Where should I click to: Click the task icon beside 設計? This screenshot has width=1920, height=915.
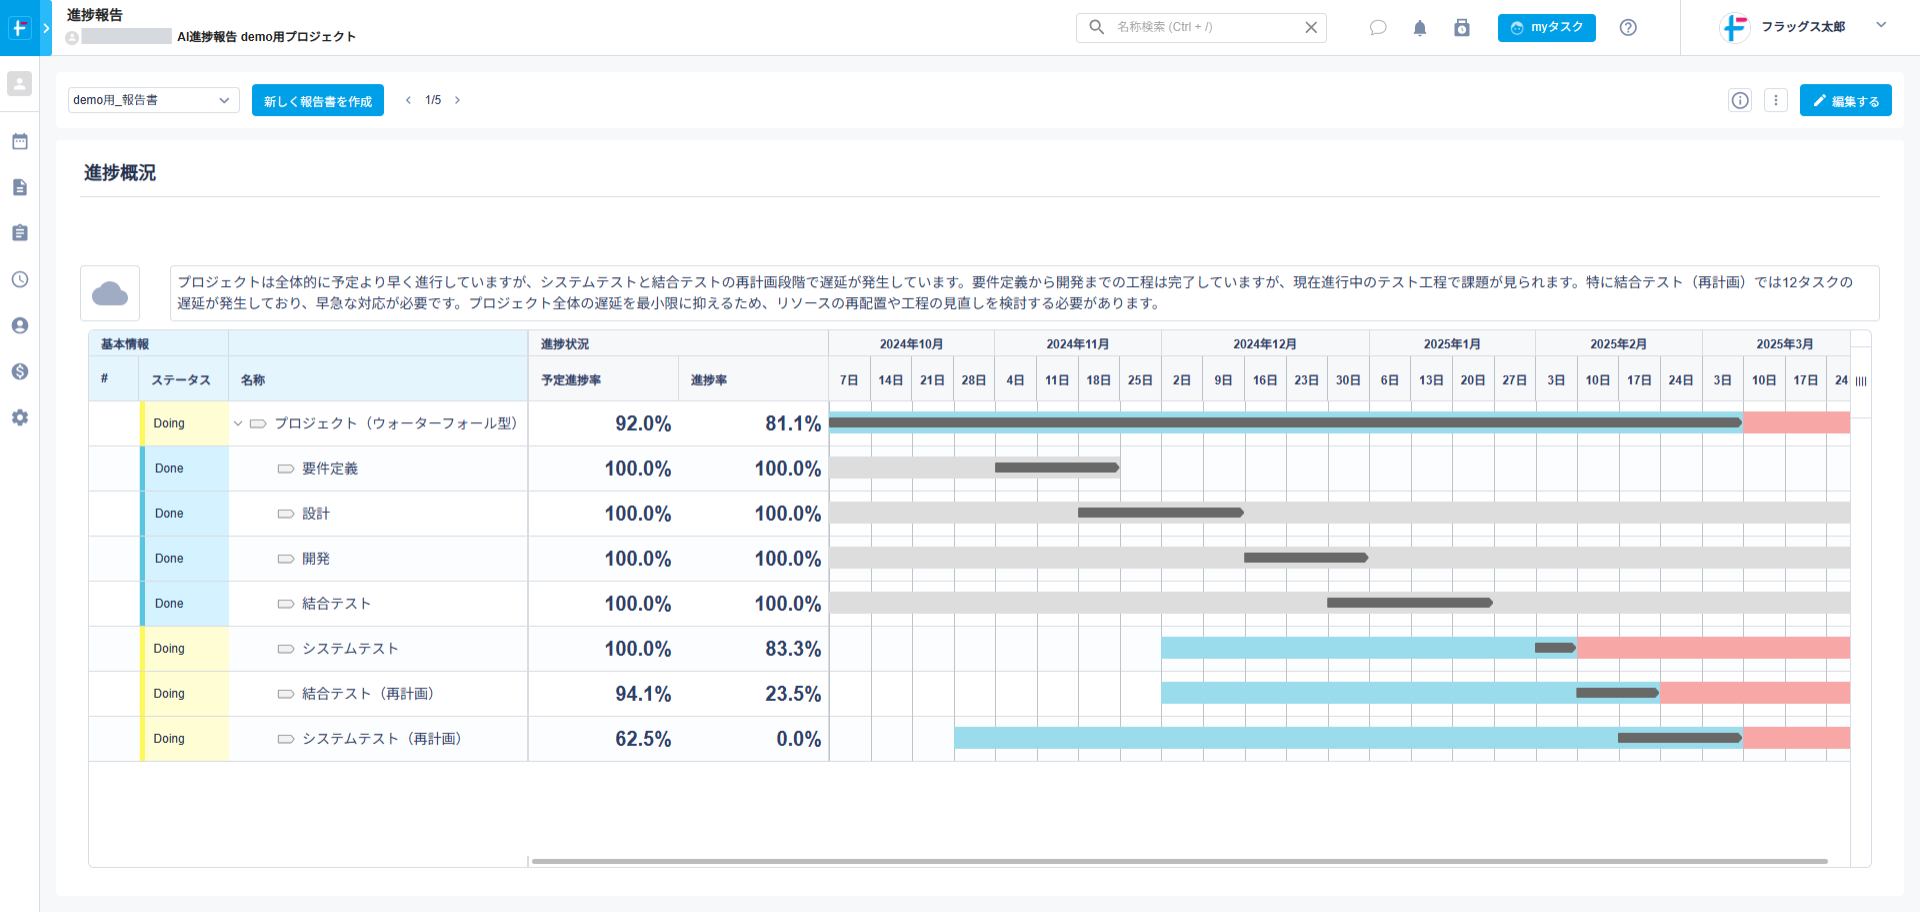click(286, 514)
